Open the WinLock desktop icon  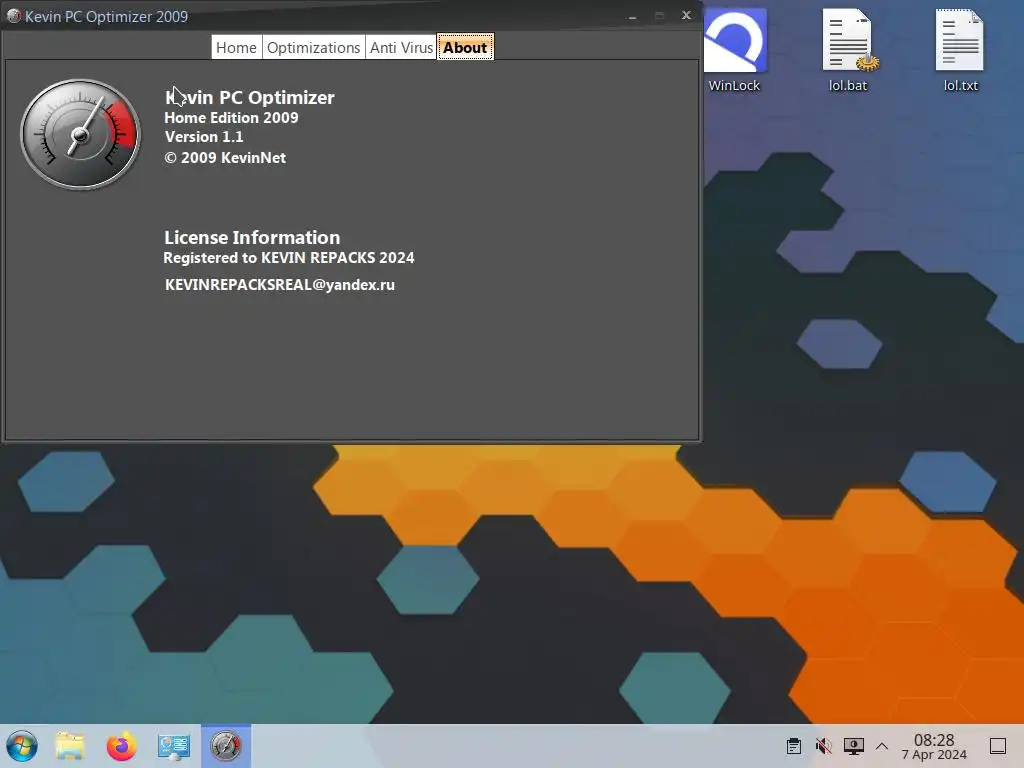pos(735,50)
